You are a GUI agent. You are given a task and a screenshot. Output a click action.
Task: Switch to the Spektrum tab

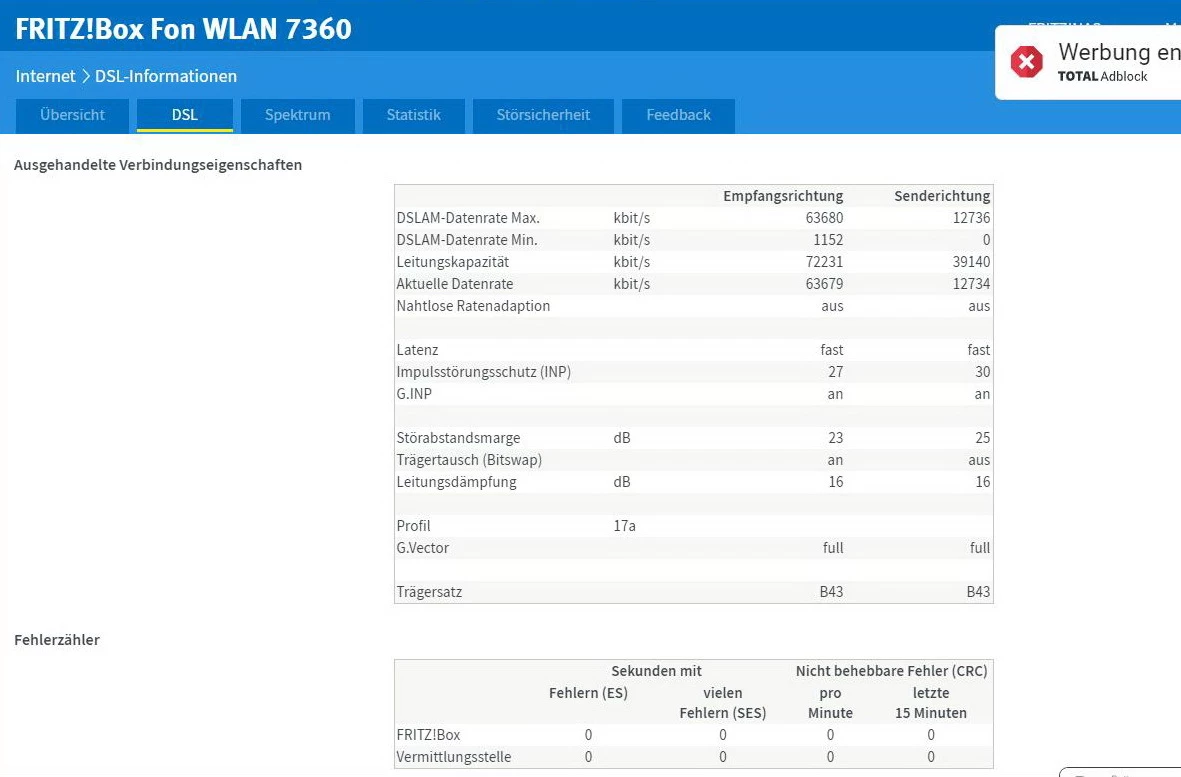coord(297,115)
